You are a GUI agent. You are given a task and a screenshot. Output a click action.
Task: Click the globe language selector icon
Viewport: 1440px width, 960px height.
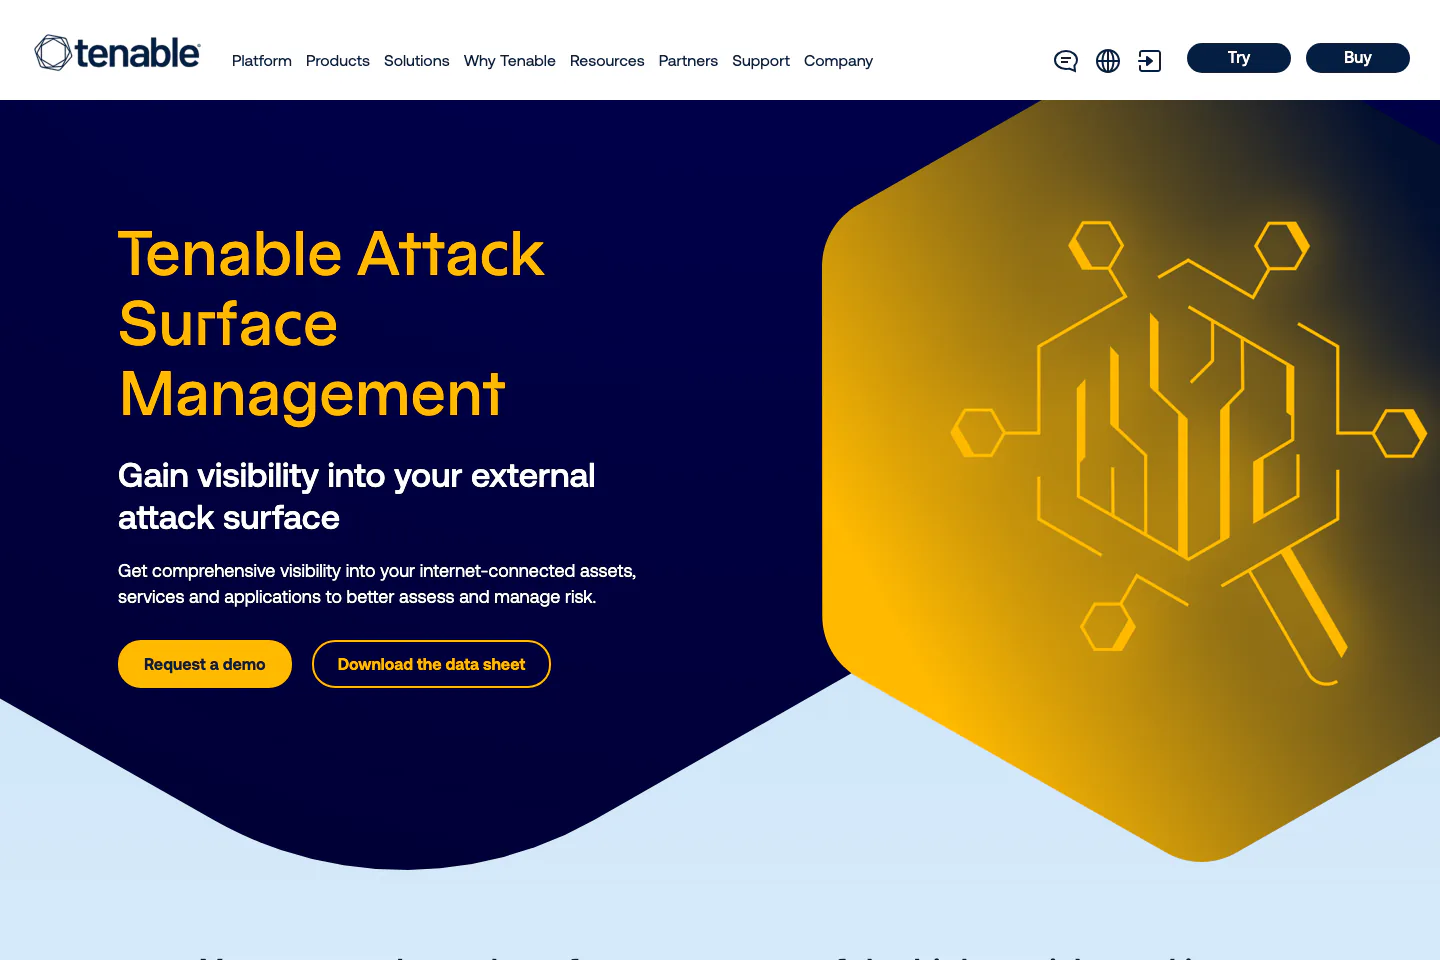(1108, 61)
